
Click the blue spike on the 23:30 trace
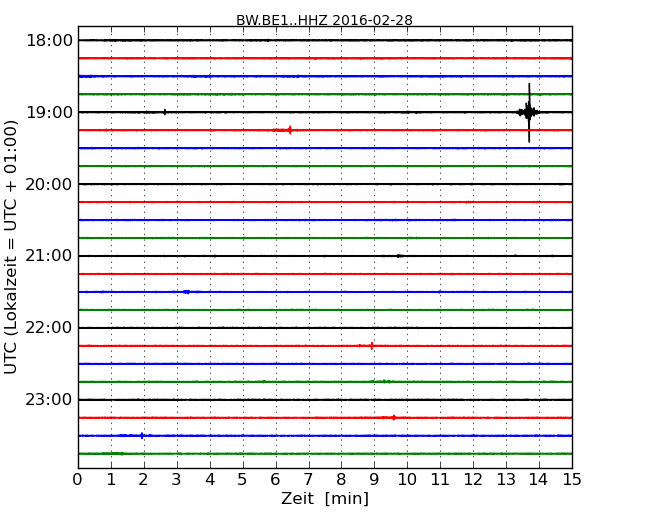pyautogui.click(x=142, y=435)
